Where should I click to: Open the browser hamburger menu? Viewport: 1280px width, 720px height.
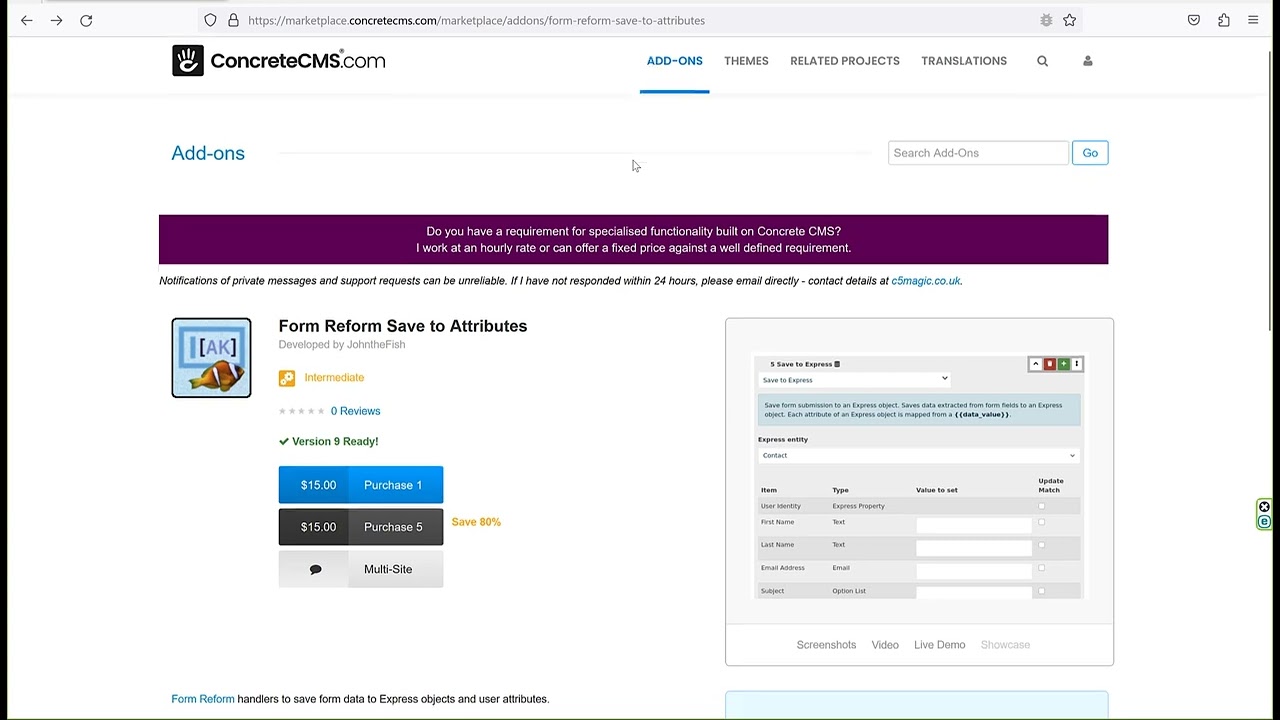(x=1253, y=20)
